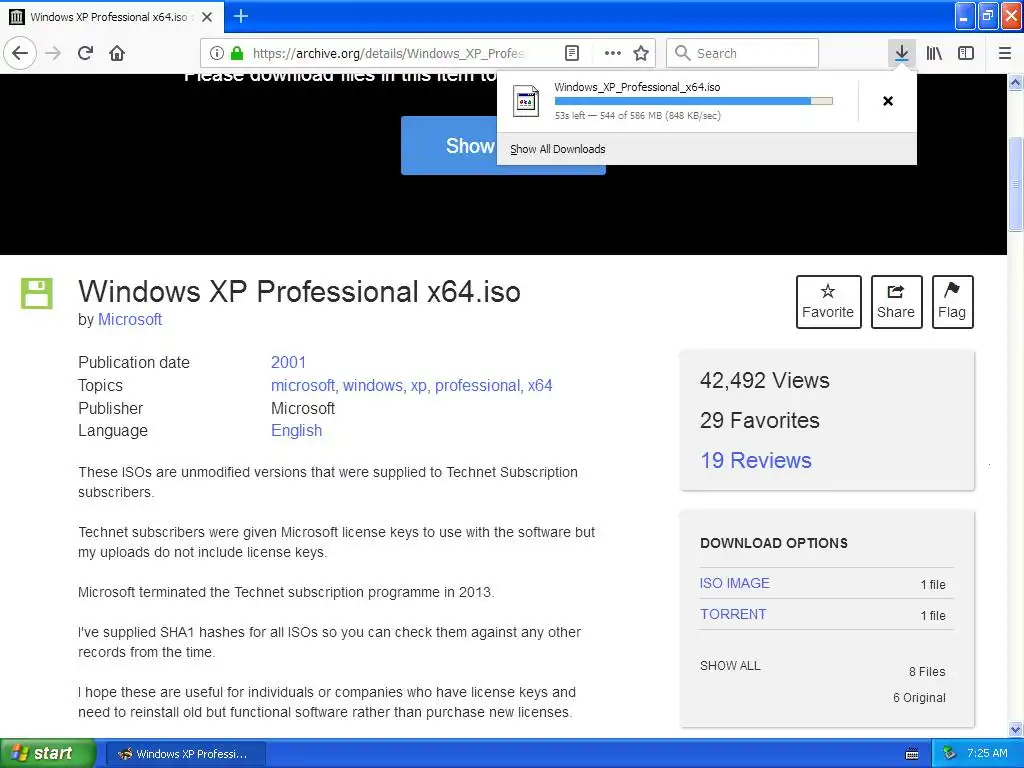
Task: Open the windows topic link
Action: tap(372, 385)
